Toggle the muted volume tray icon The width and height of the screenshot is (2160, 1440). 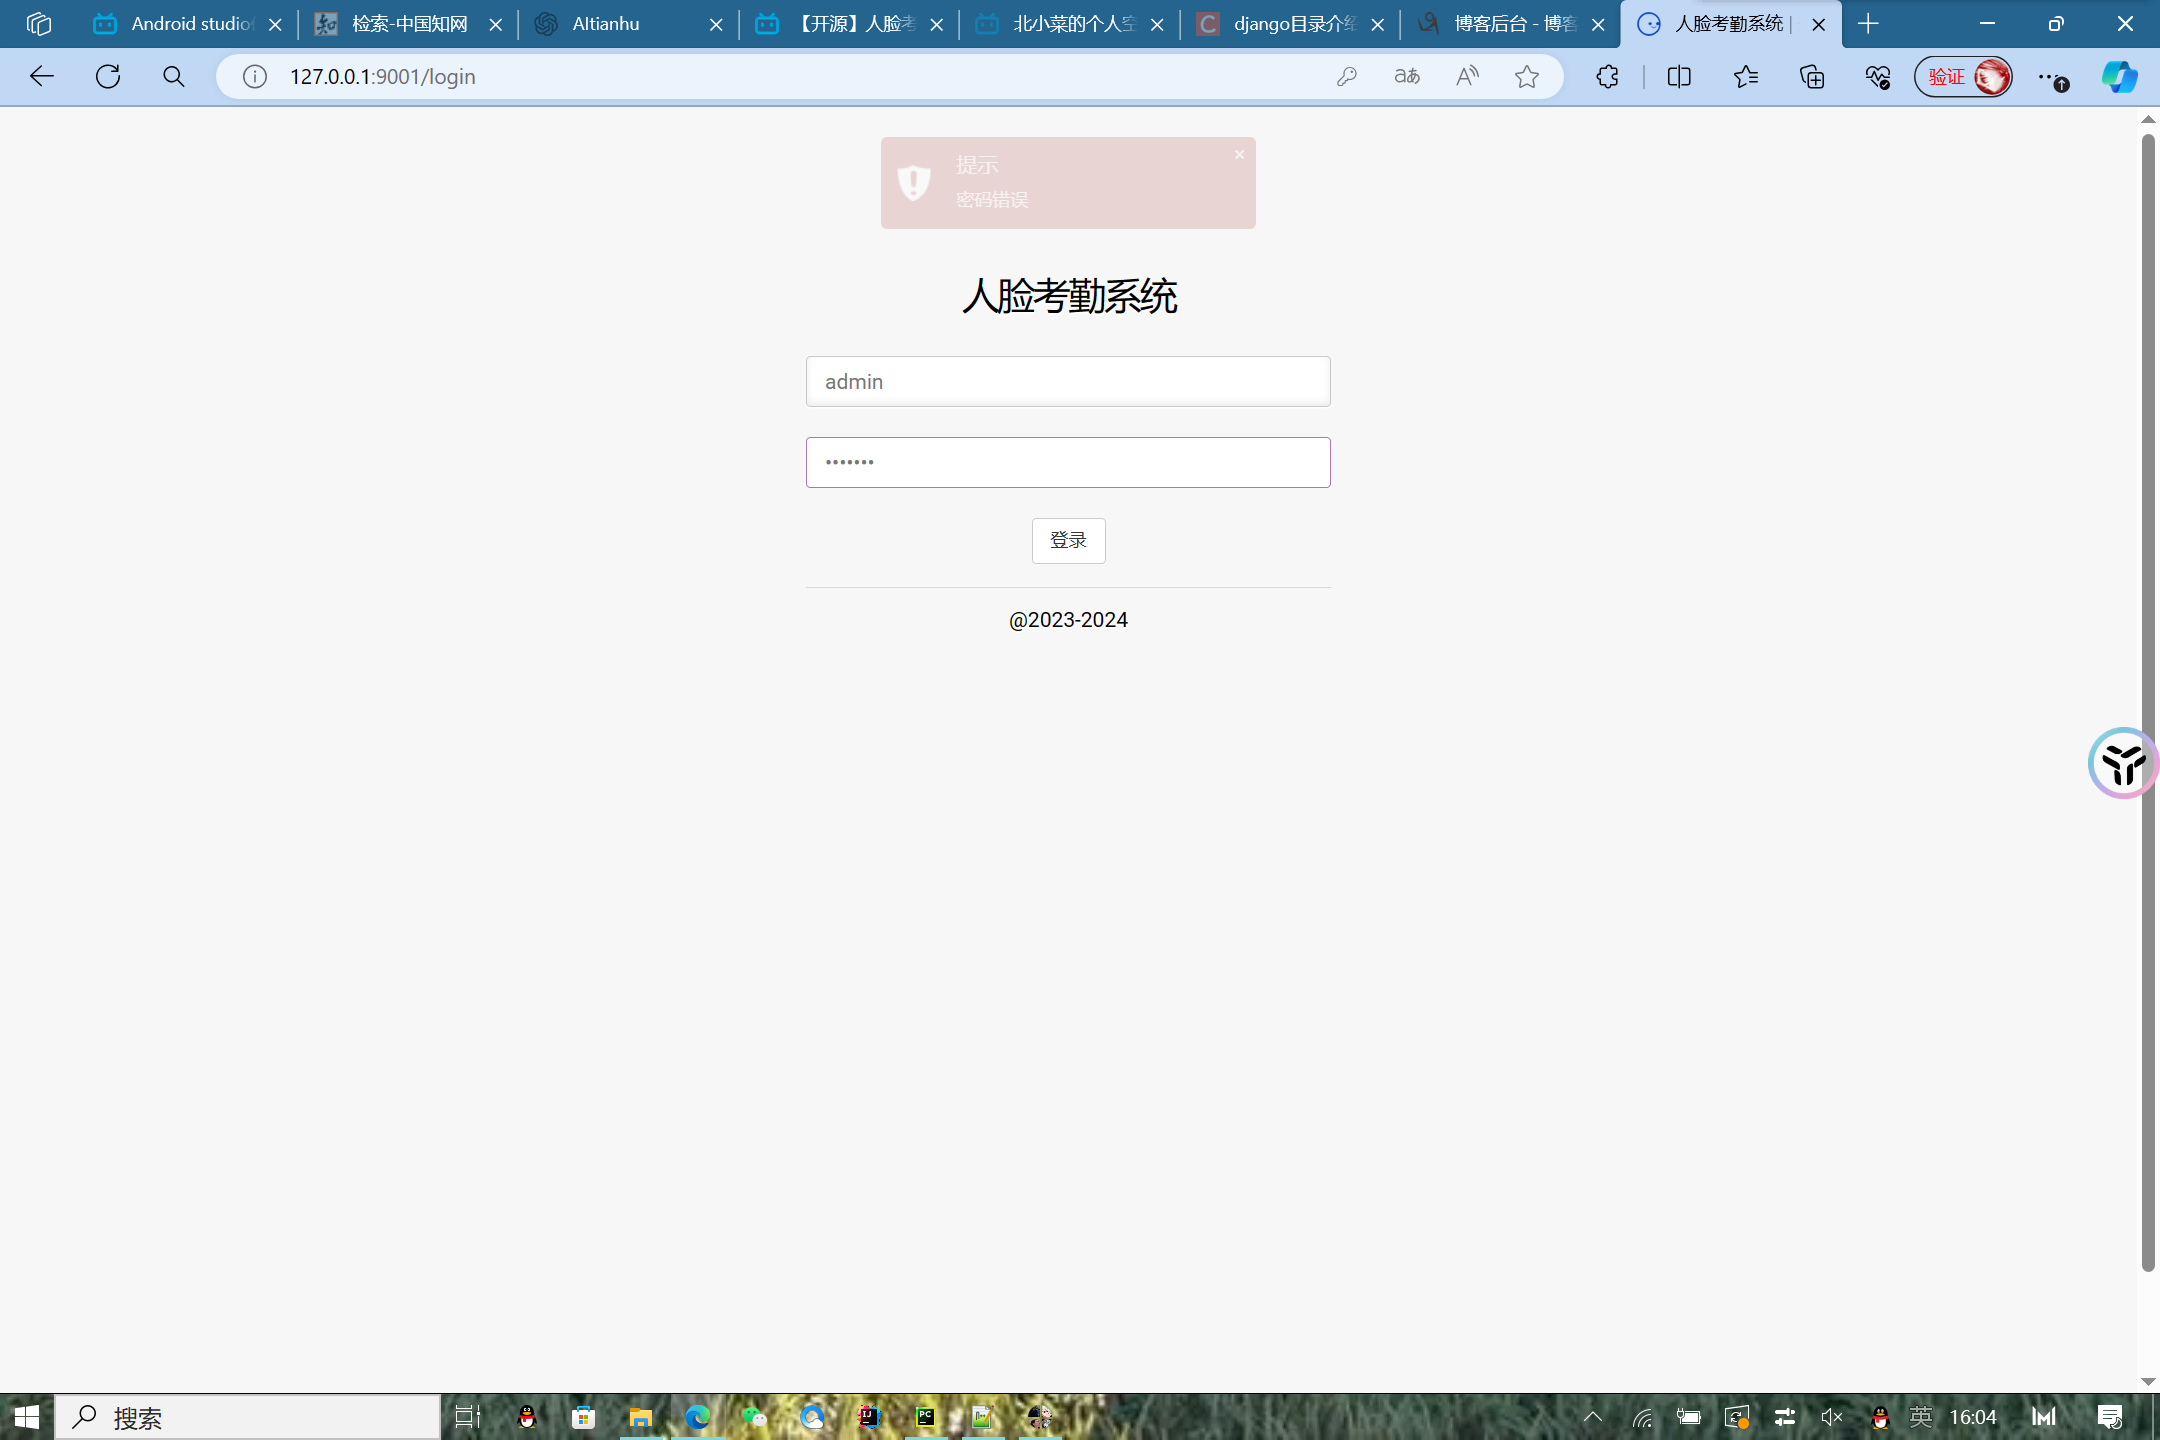point(1832,1416)
